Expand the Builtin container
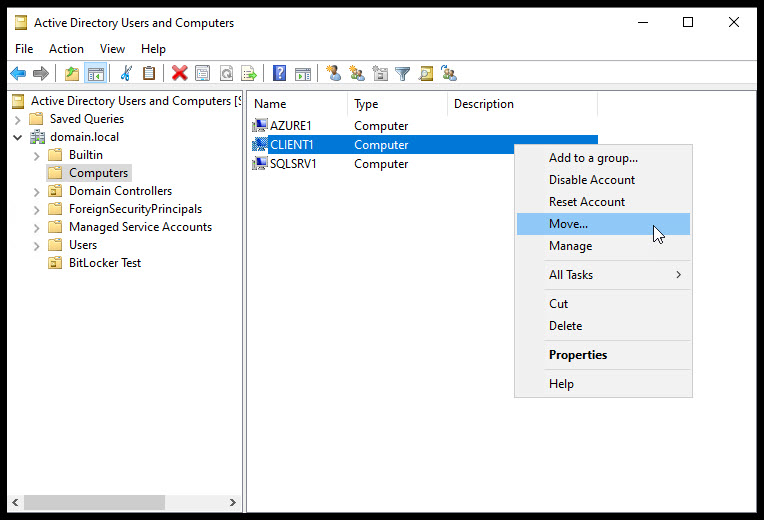Image resolution: width=764 pixels, height=520 pixels. [x=37, y=156]
